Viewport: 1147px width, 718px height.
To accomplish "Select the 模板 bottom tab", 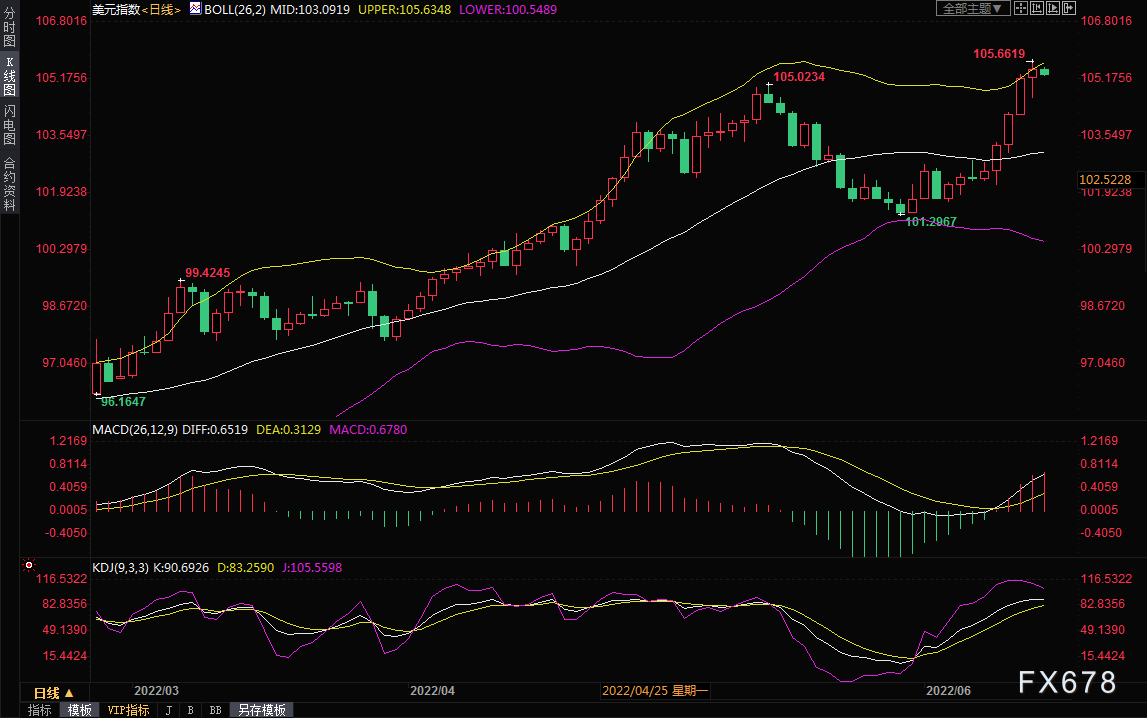I will click(79, 710).
